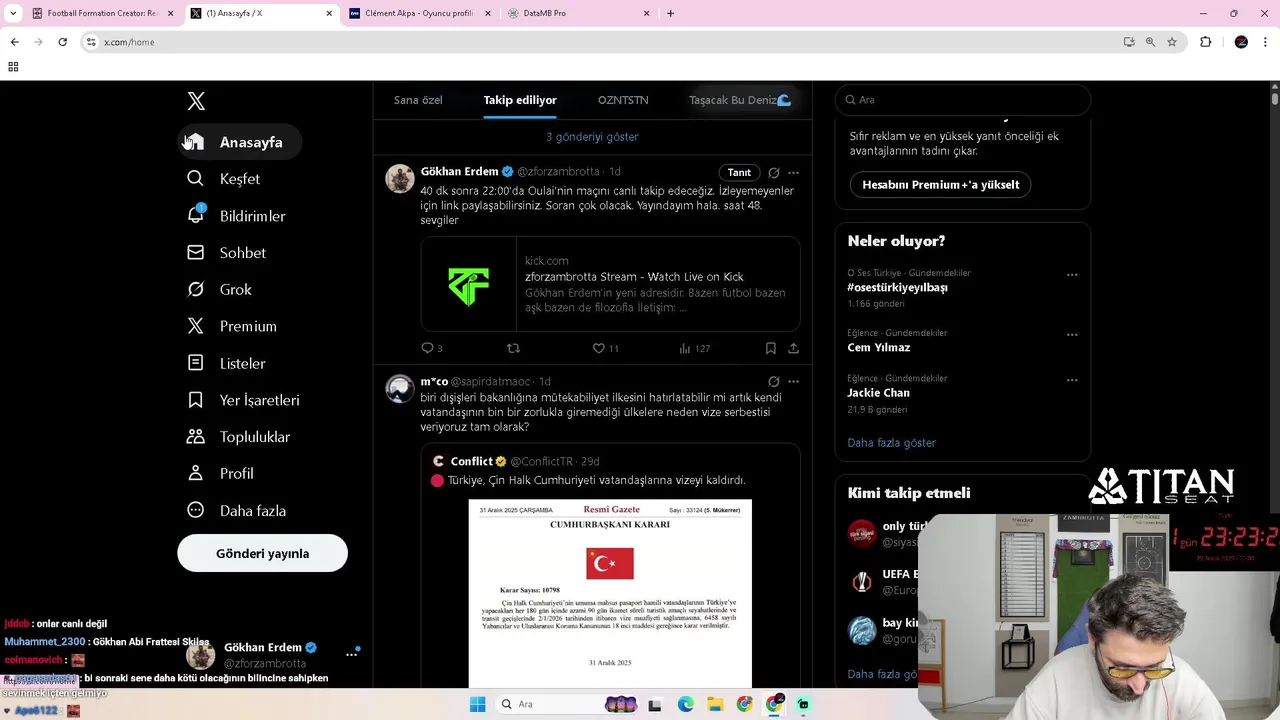Open m*co profile avatar
1280x720 pixels.
(x=400, y=388)
